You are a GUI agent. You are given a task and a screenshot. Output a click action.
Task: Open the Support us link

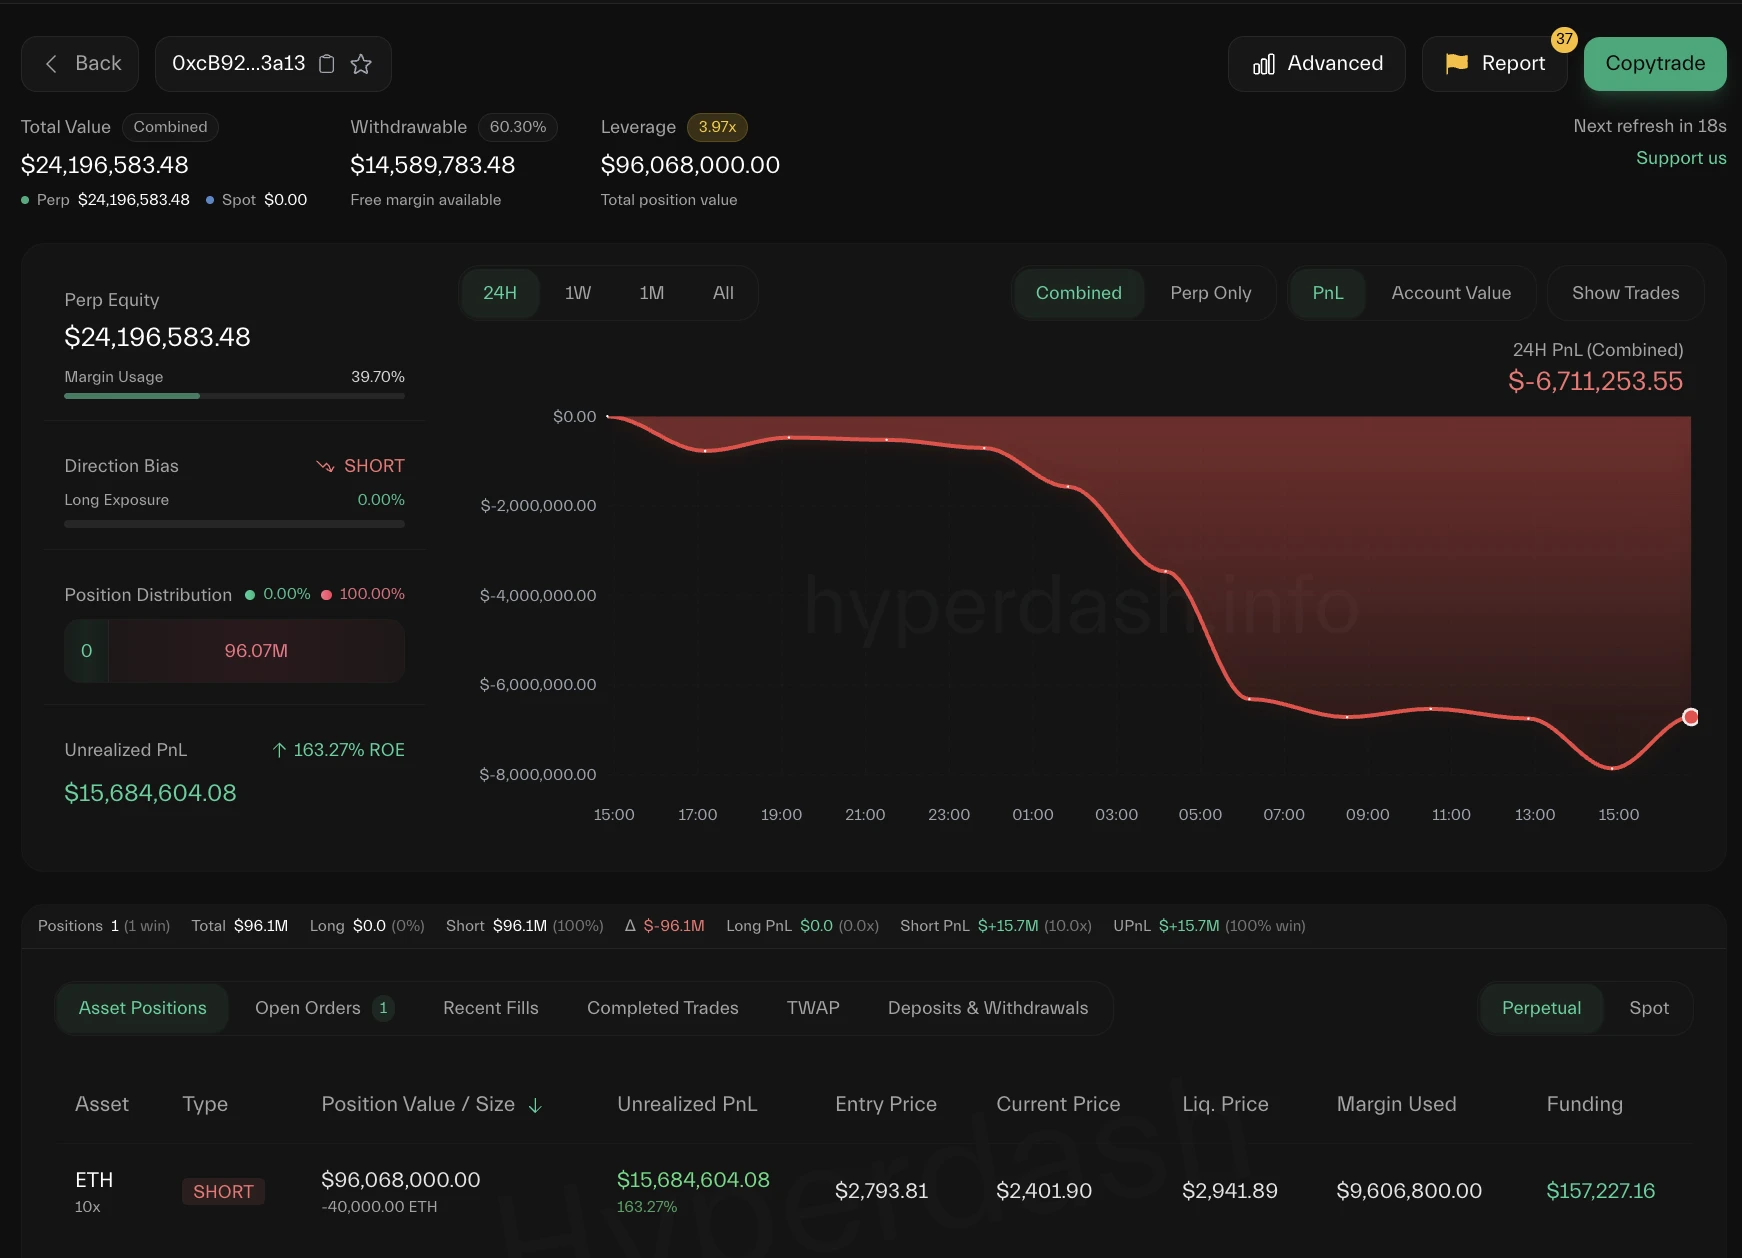pos(1681,158)
